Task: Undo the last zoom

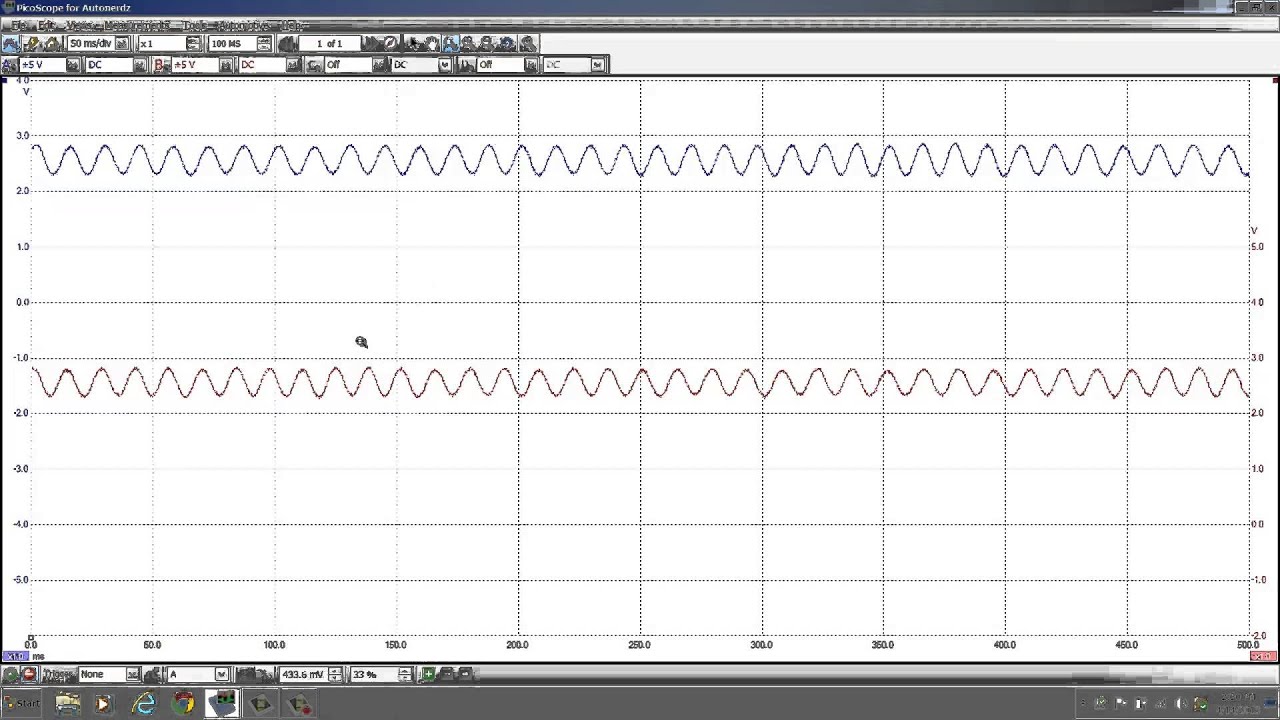Action: pyautogui.click(x=507, y=44)
